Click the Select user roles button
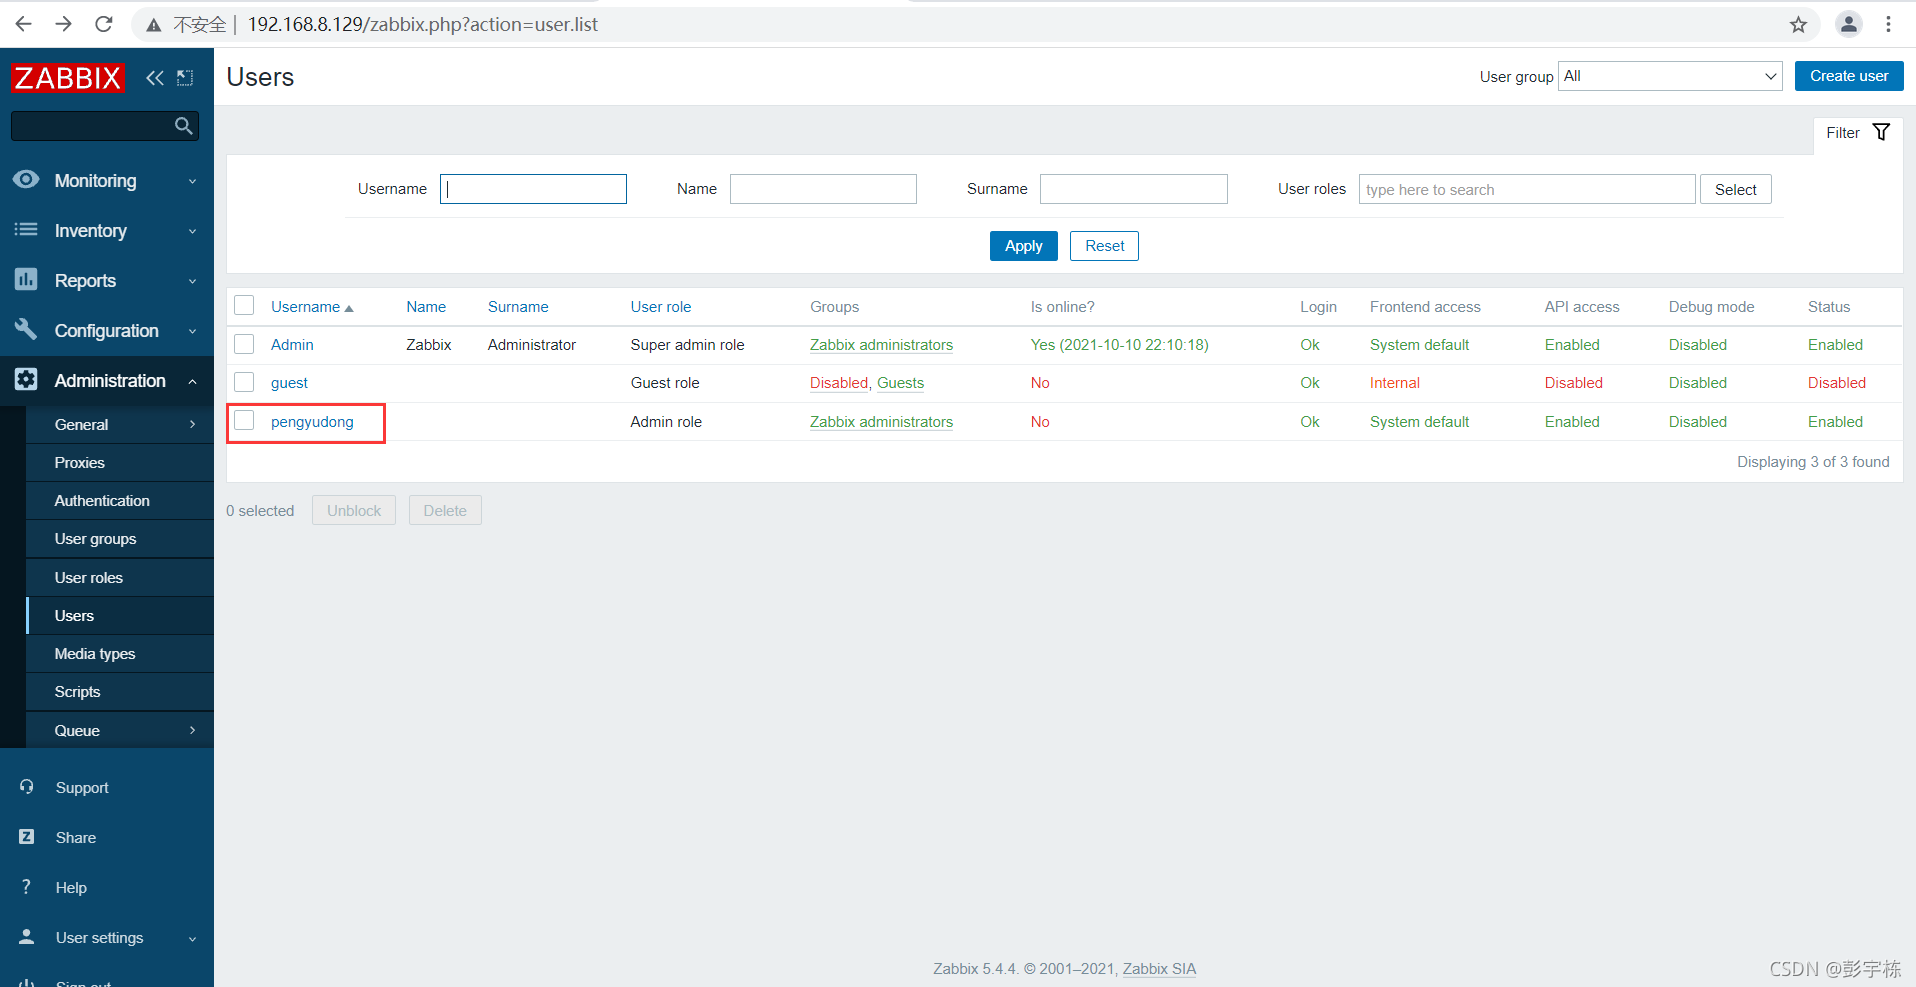This screenshot has height=987, width=1916. click(x=1735, y=189)
